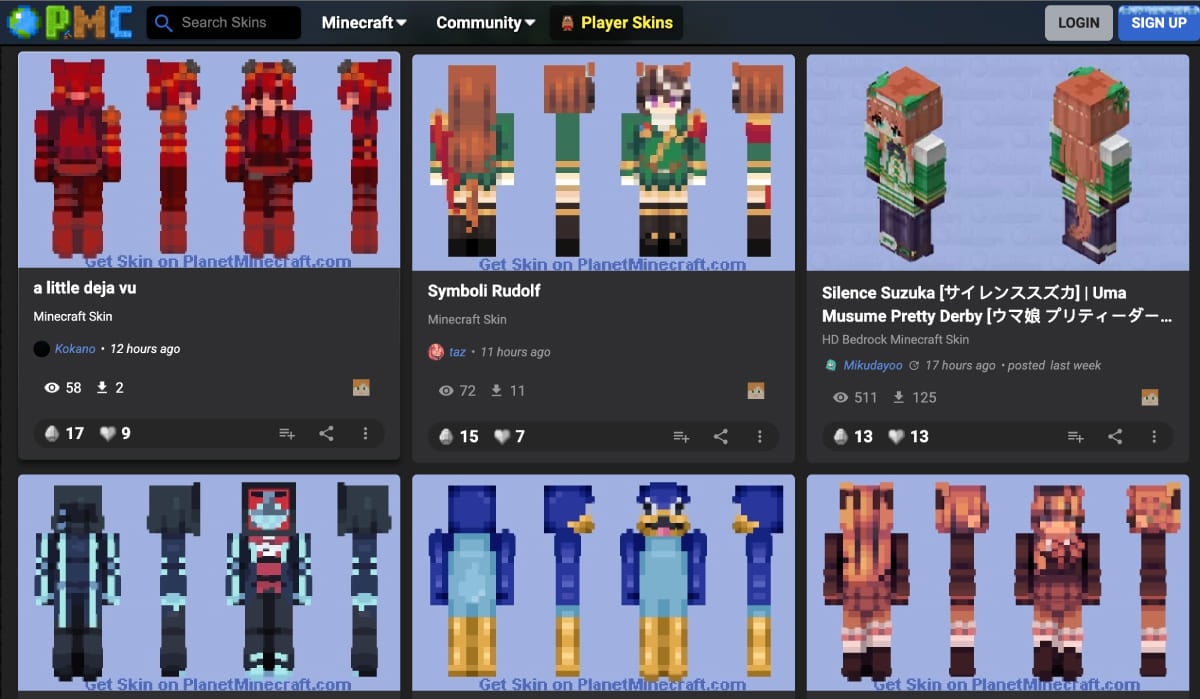Open the Community dropdown menu
This screenshot has width=1200, height=699.
[x=485, y=22]
